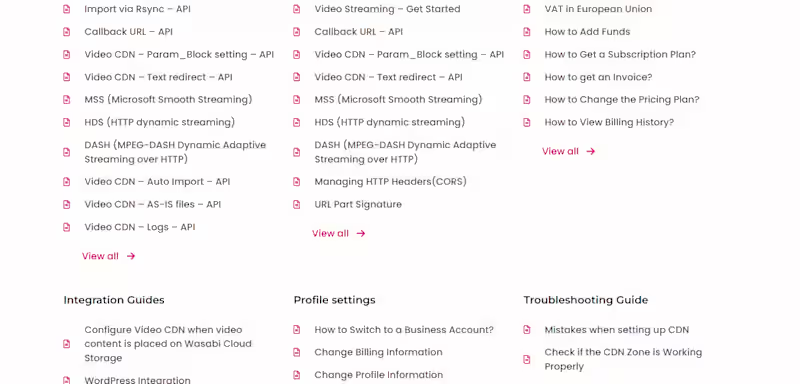Viewport: 800px width, 384px height.
Task: Open the 'Import via Rsync – API' article
Action: 137,9
